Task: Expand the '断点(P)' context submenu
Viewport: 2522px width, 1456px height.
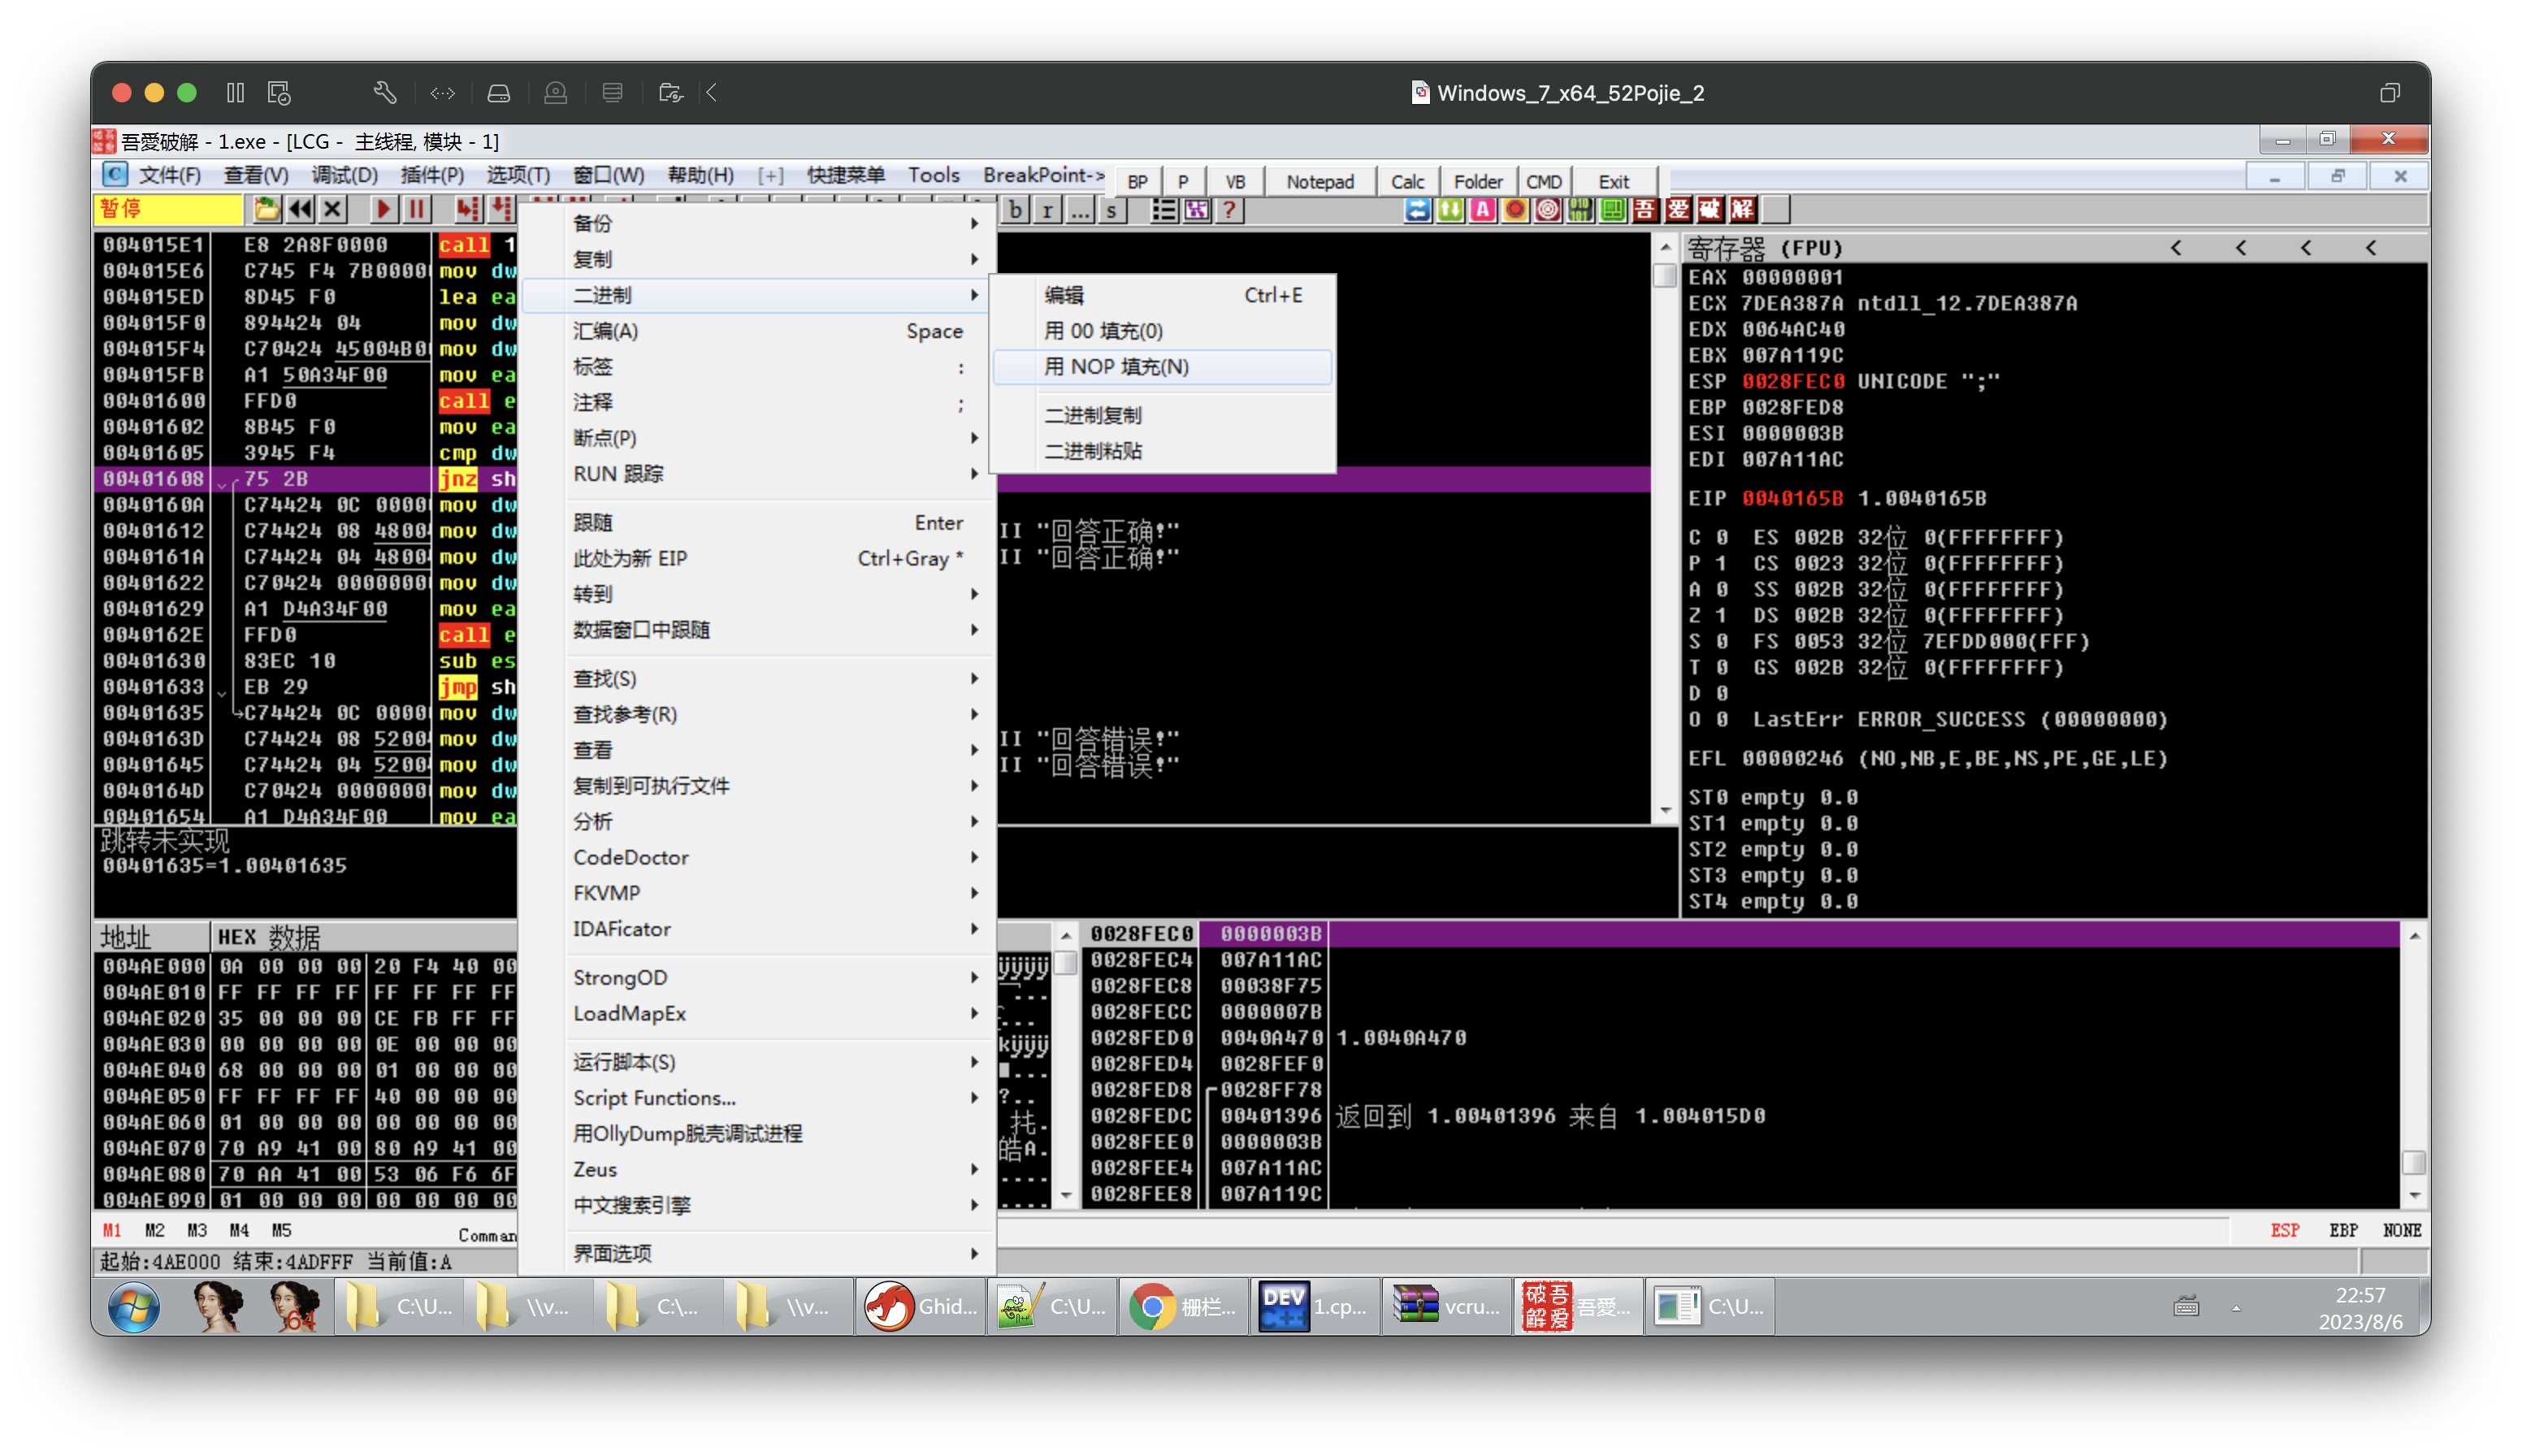Action: (x=758, y=438)
